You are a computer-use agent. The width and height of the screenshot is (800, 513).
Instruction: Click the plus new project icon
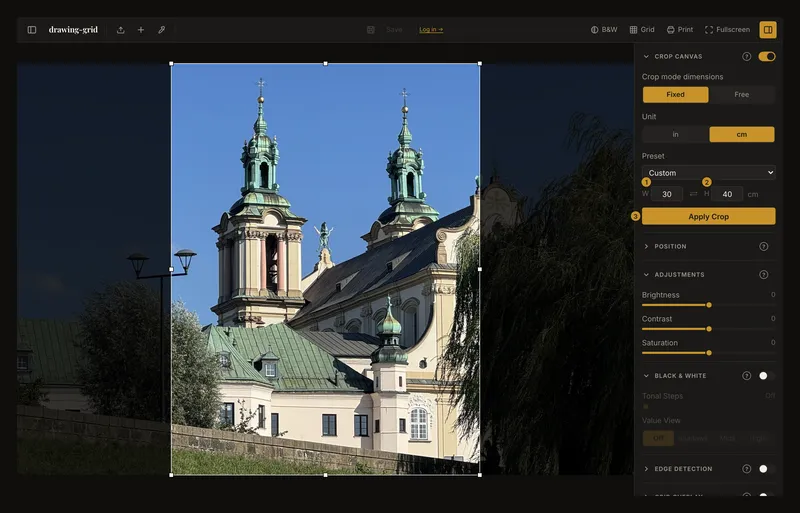141,30
